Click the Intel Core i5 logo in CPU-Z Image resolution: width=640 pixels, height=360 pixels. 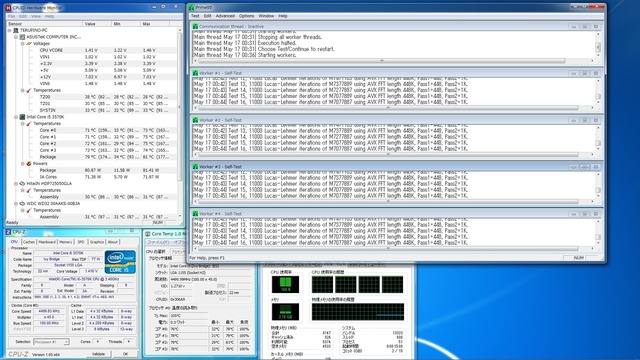pyautogui.click(x=120, y=262)
